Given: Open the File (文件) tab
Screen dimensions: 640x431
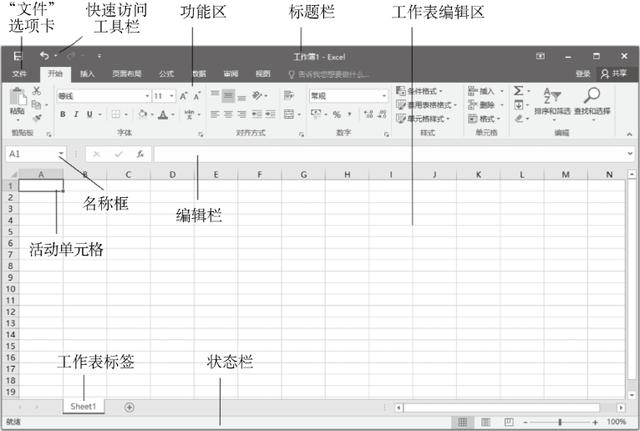Looking at the screenshot, I should click(19, 74).
